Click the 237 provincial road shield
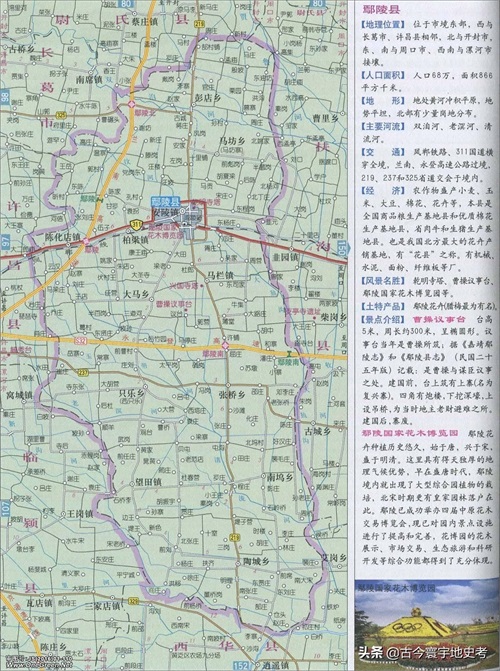500x671 pixels. point(83,373)
